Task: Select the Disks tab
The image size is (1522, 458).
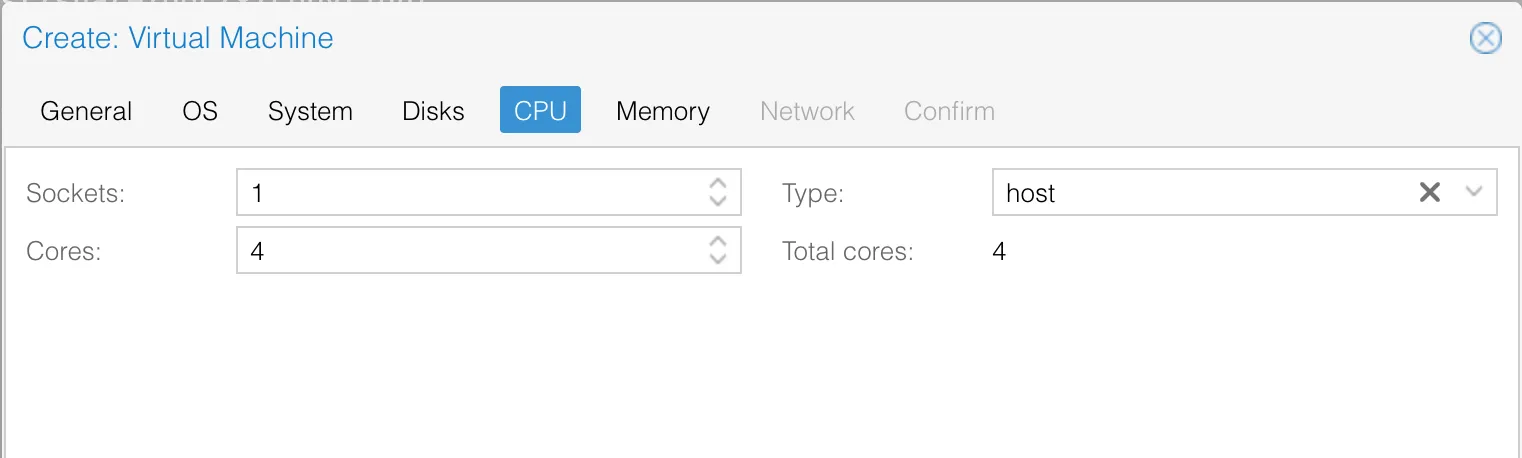Action: click(433, 110)
